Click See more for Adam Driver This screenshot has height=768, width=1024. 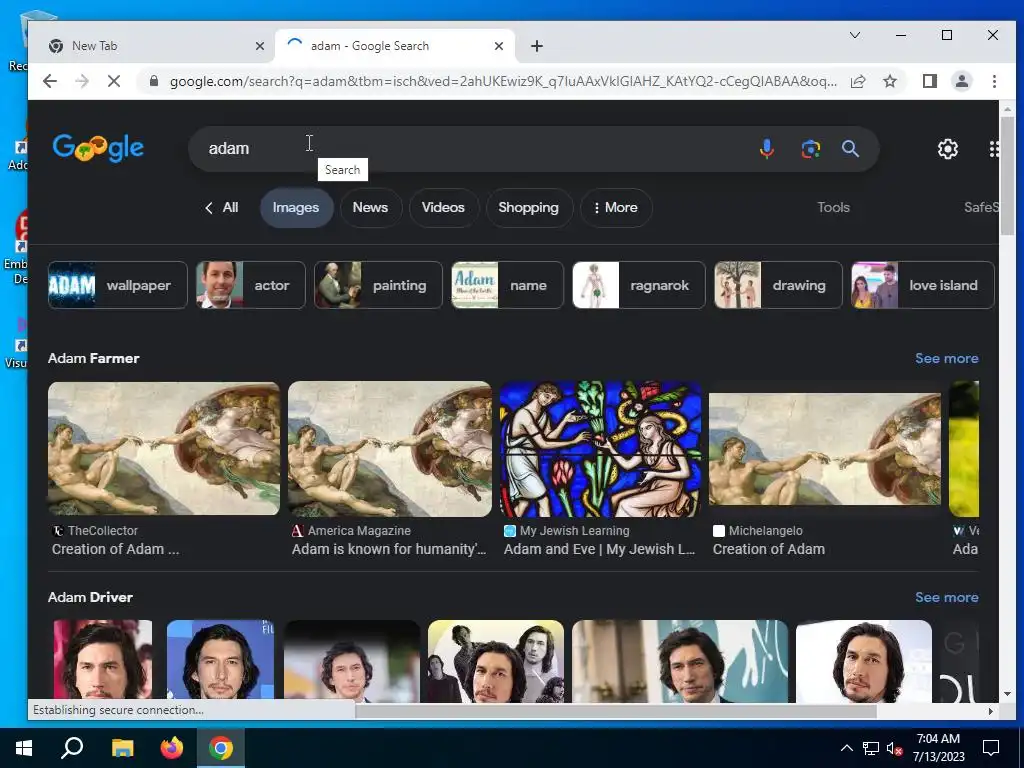(946, 597)
